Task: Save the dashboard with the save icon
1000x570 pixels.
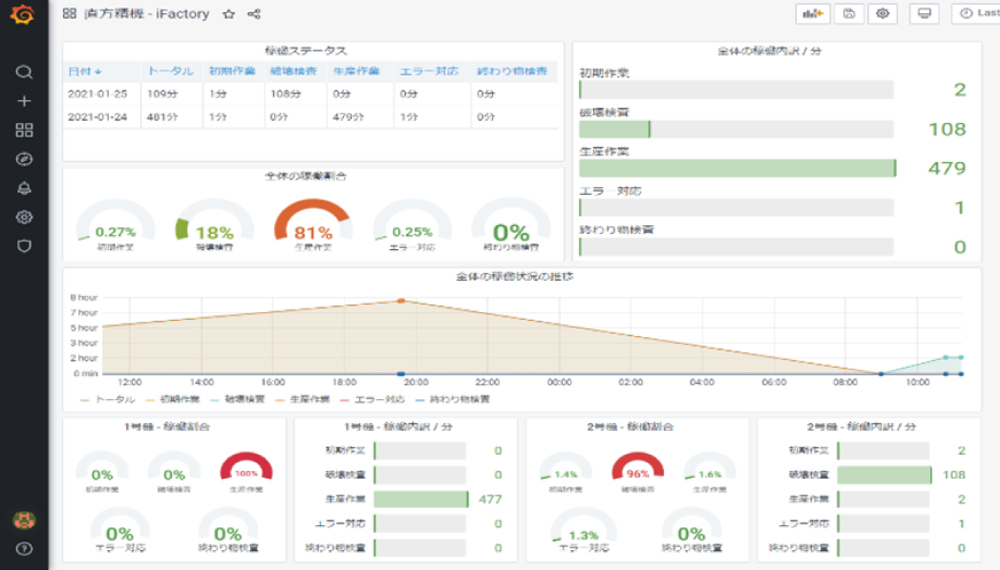Action: click(849, 14)
